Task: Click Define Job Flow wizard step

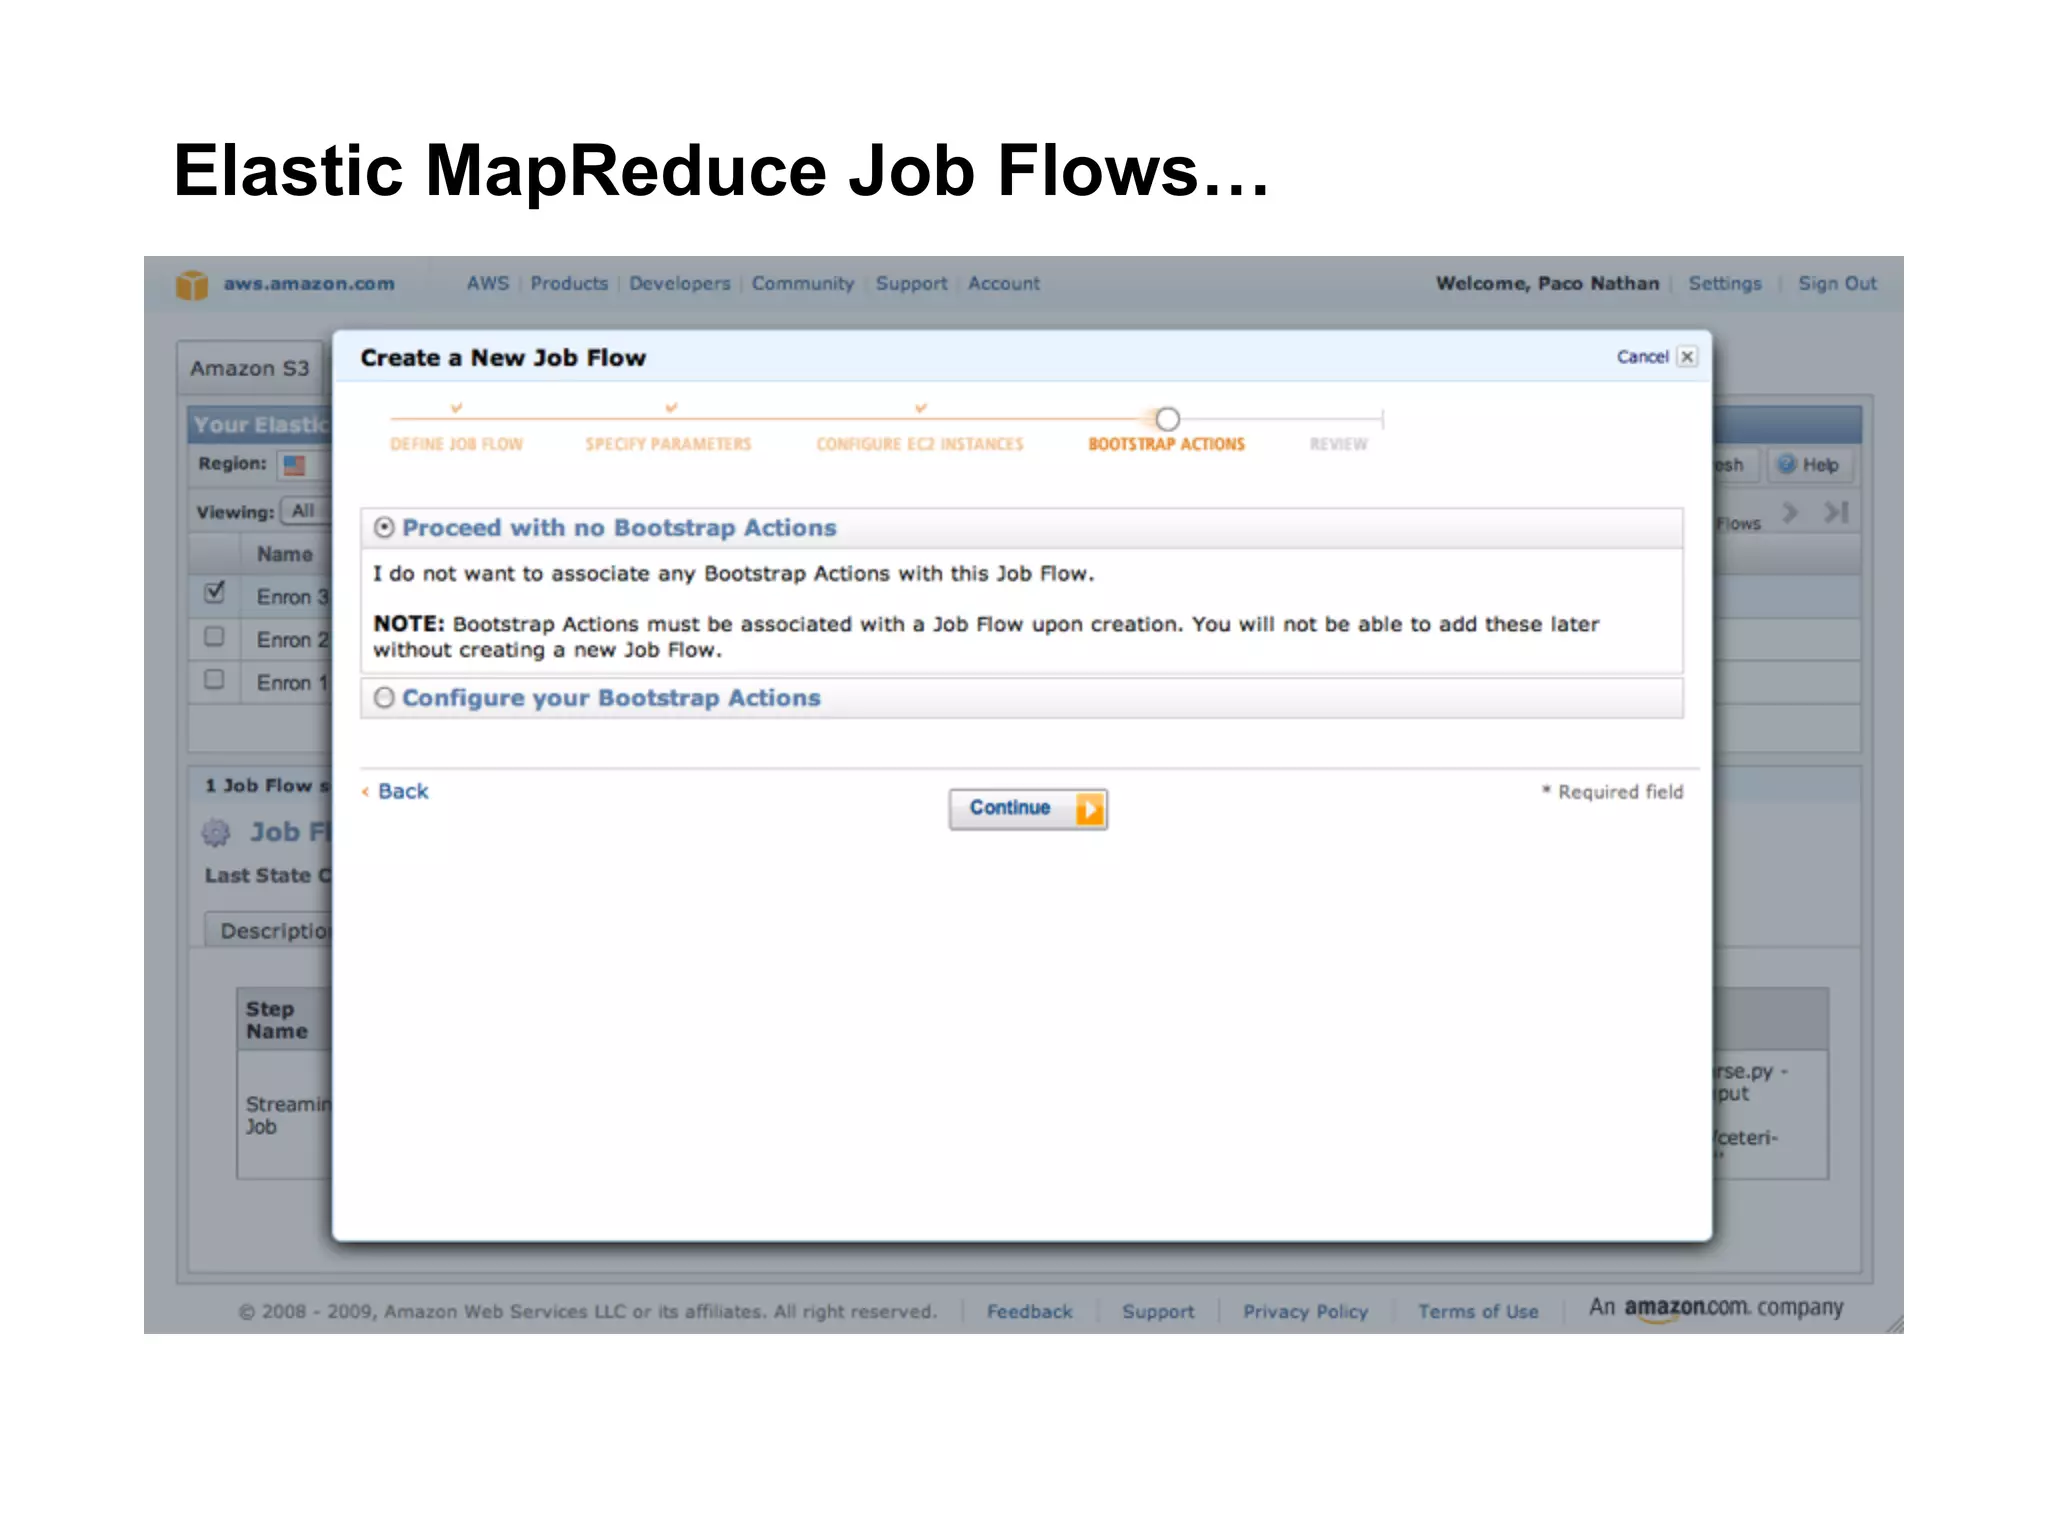Action: pyautogui.click(x=456, y=444)
